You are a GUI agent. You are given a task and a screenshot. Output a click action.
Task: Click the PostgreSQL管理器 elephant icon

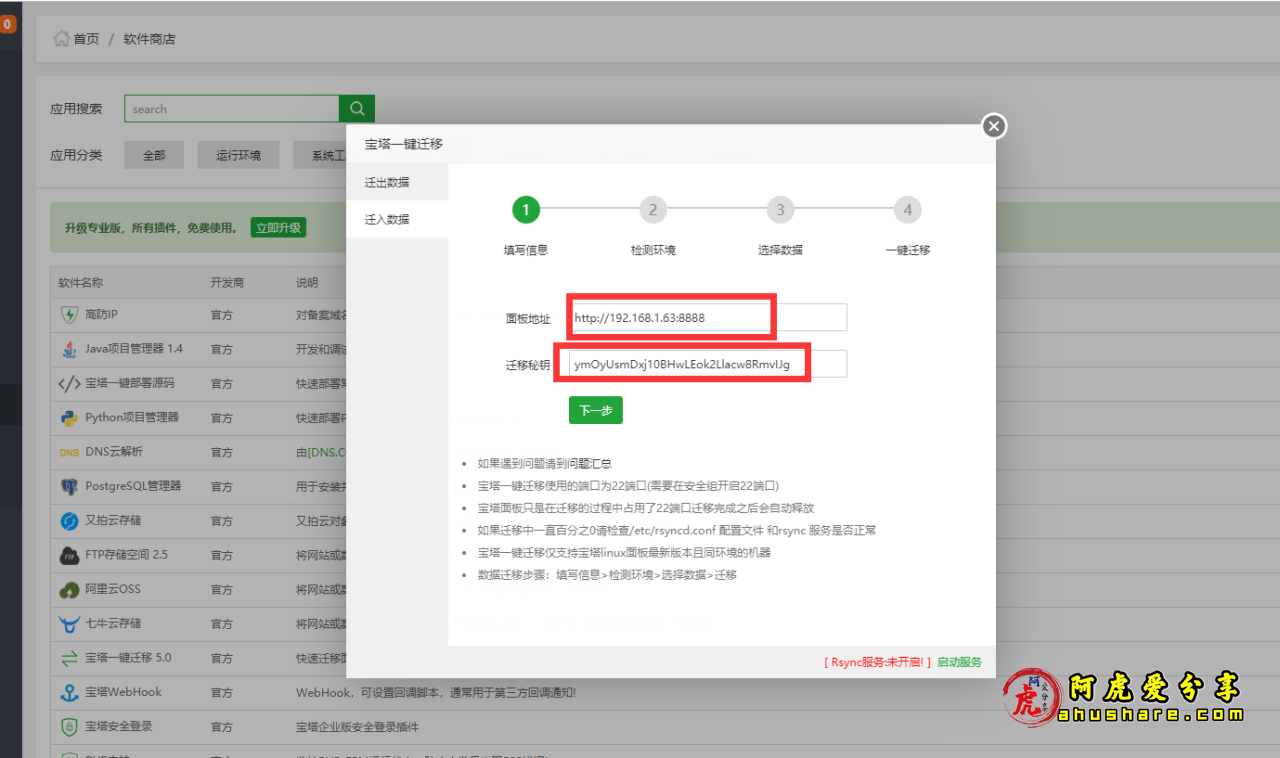(x=69, y=487)
